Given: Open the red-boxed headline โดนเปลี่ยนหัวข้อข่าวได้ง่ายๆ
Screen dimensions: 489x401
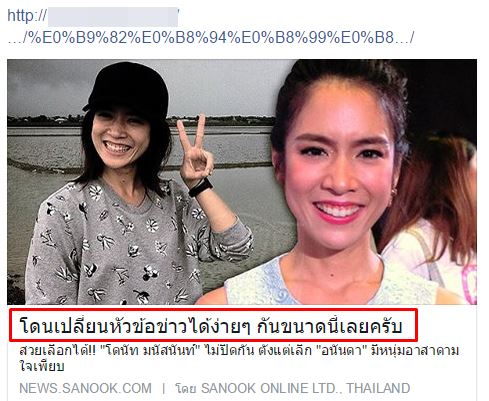Looking at the screenshot, I should pos(211,326).
